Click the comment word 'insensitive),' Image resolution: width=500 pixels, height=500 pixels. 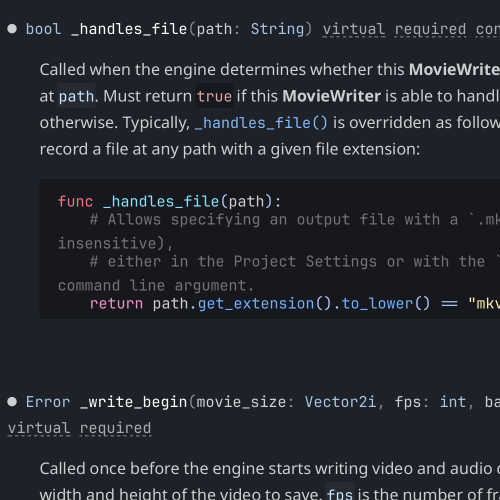pyautogui.click(x=115, y=244)
